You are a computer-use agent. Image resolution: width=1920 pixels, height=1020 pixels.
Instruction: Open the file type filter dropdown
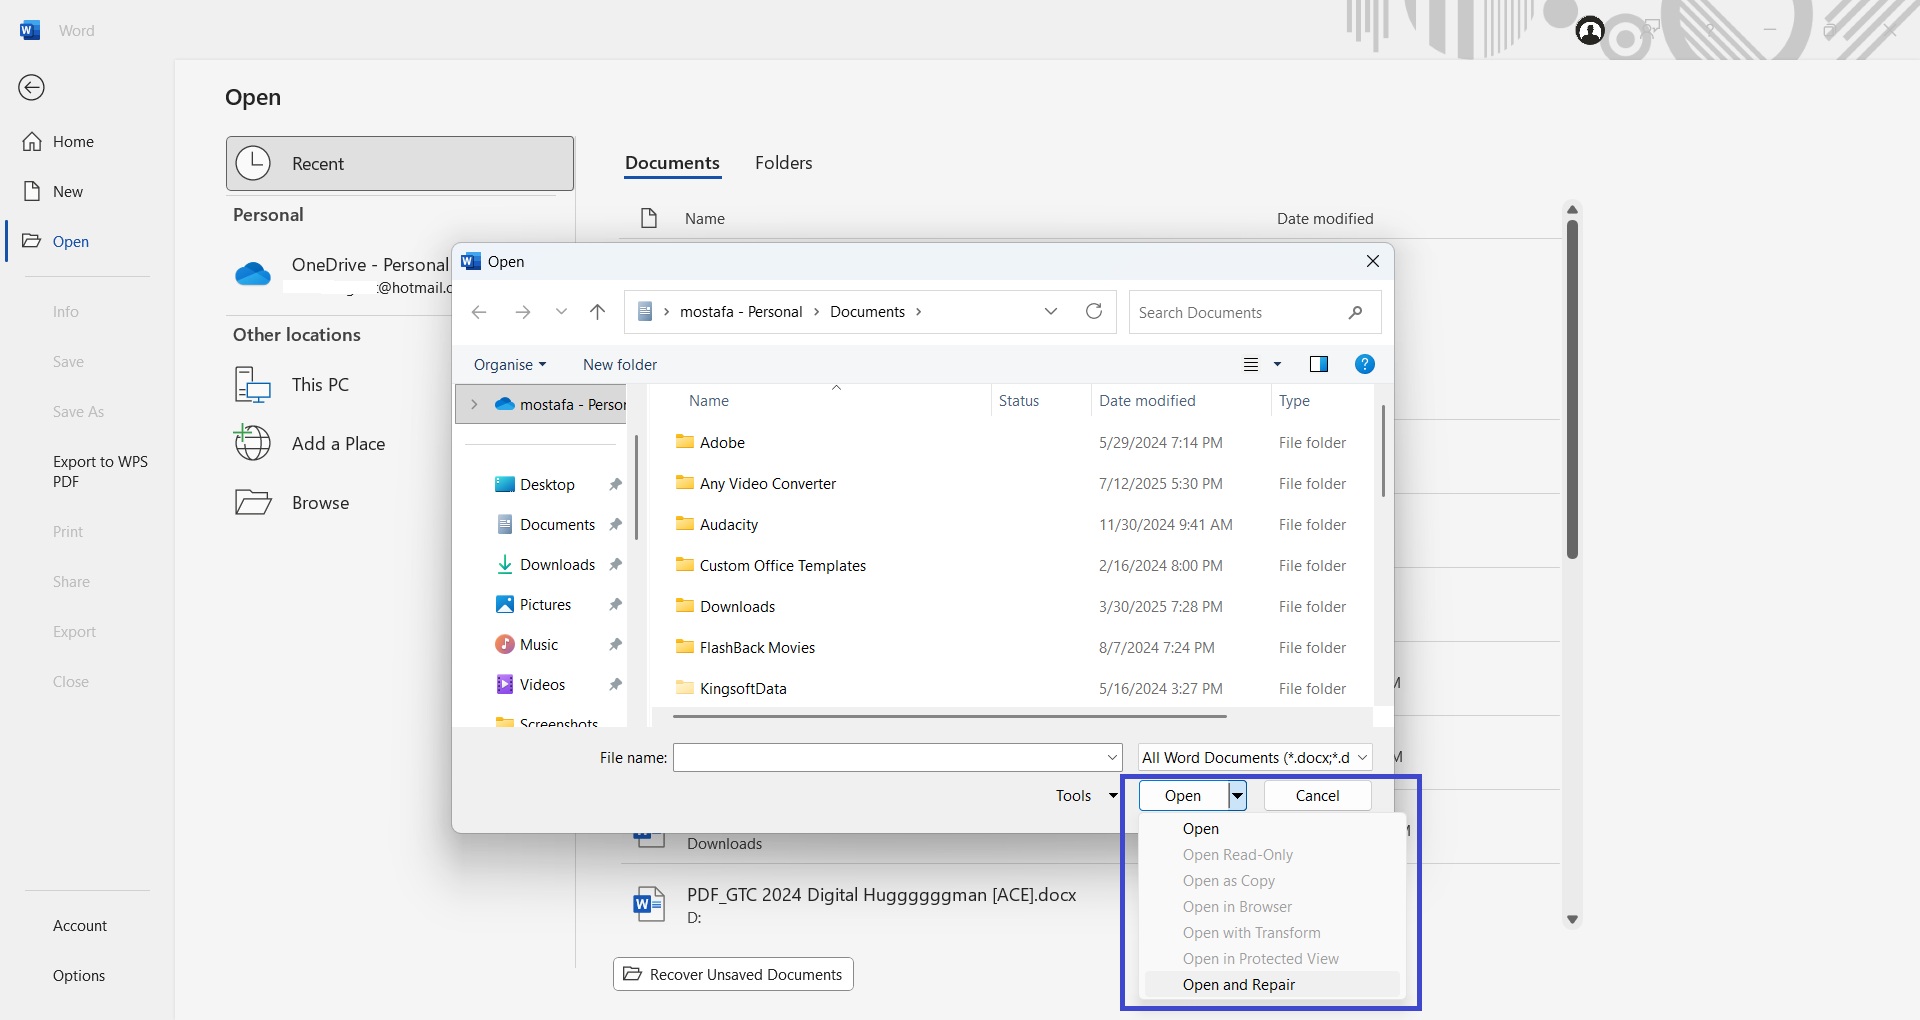point(1254,758)
